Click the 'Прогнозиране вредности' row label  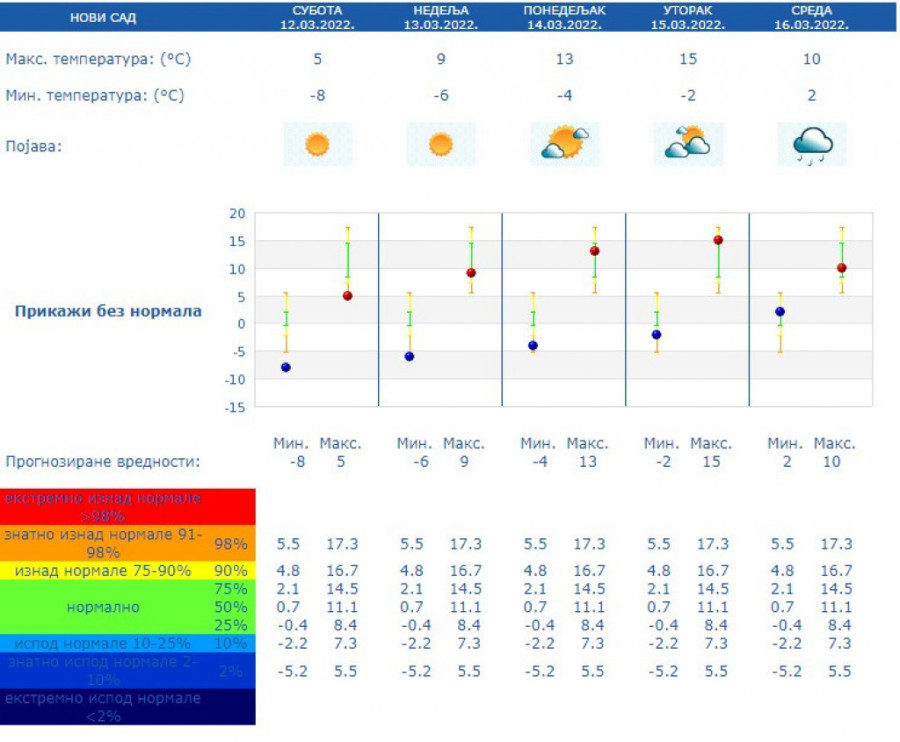[102, 462]
